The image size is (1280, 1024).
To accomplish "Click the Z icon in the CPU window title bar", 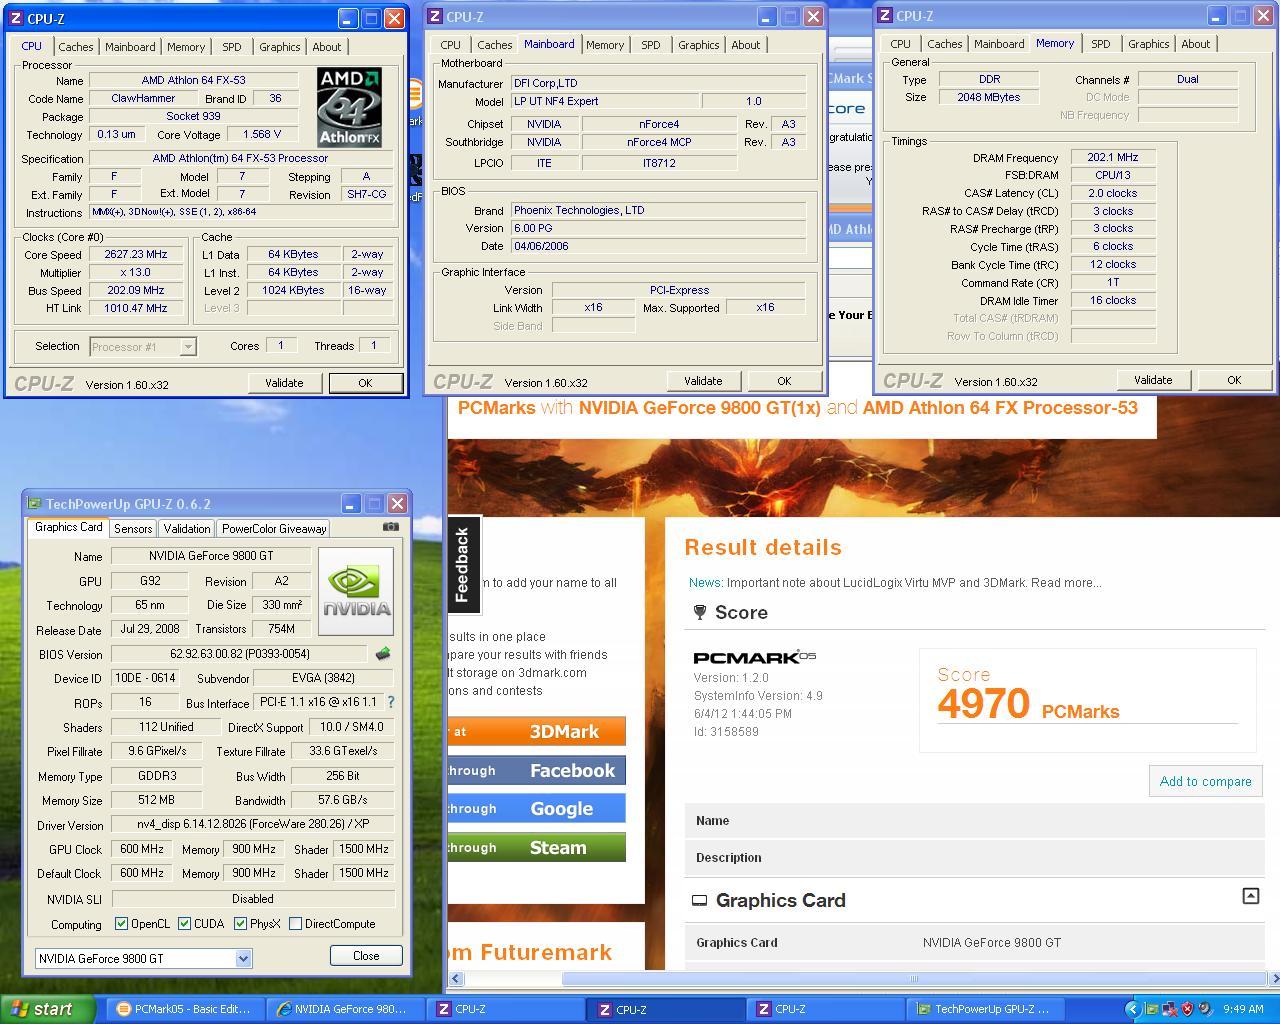I will tap(16, 18).
